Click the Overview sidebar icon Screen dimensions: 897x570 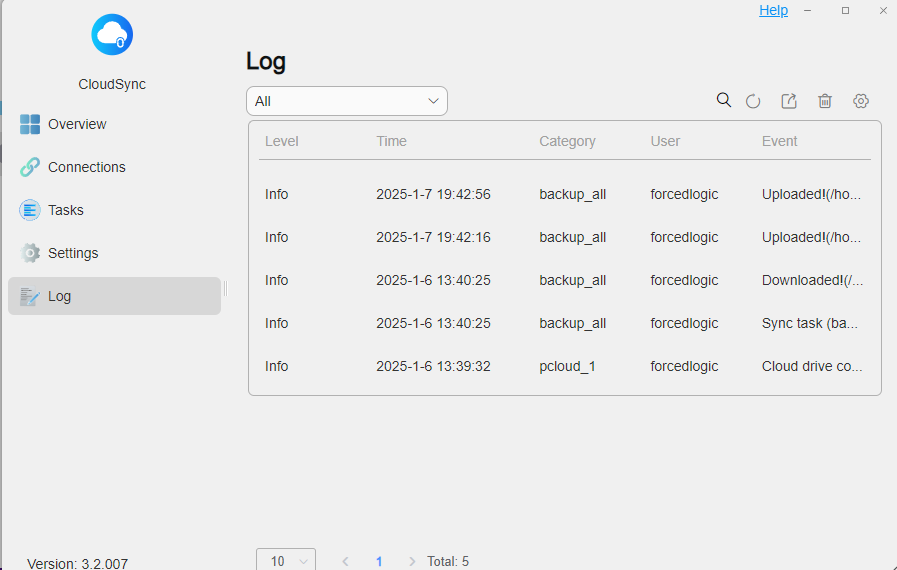click(30, 124)
